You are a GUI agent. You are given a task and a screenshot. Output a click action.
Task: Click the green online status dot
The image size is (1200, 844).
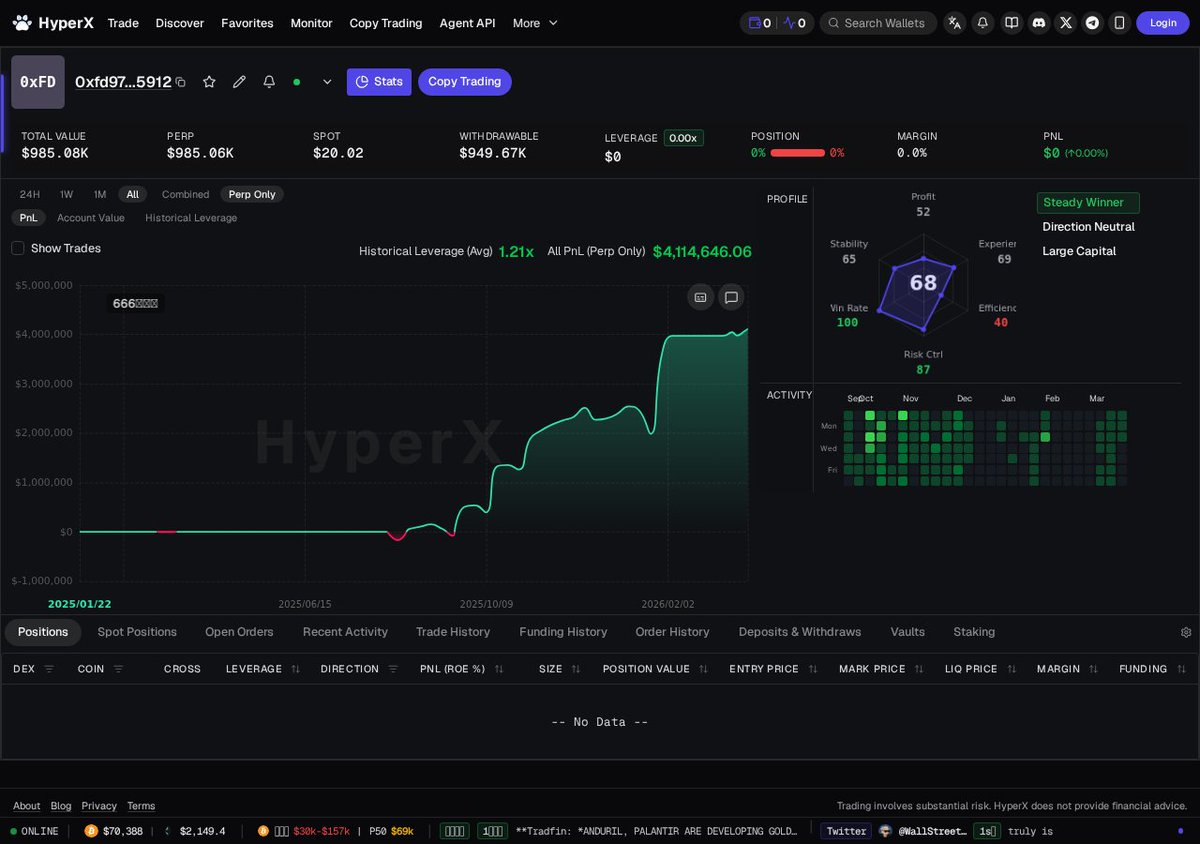coord(297,82)
